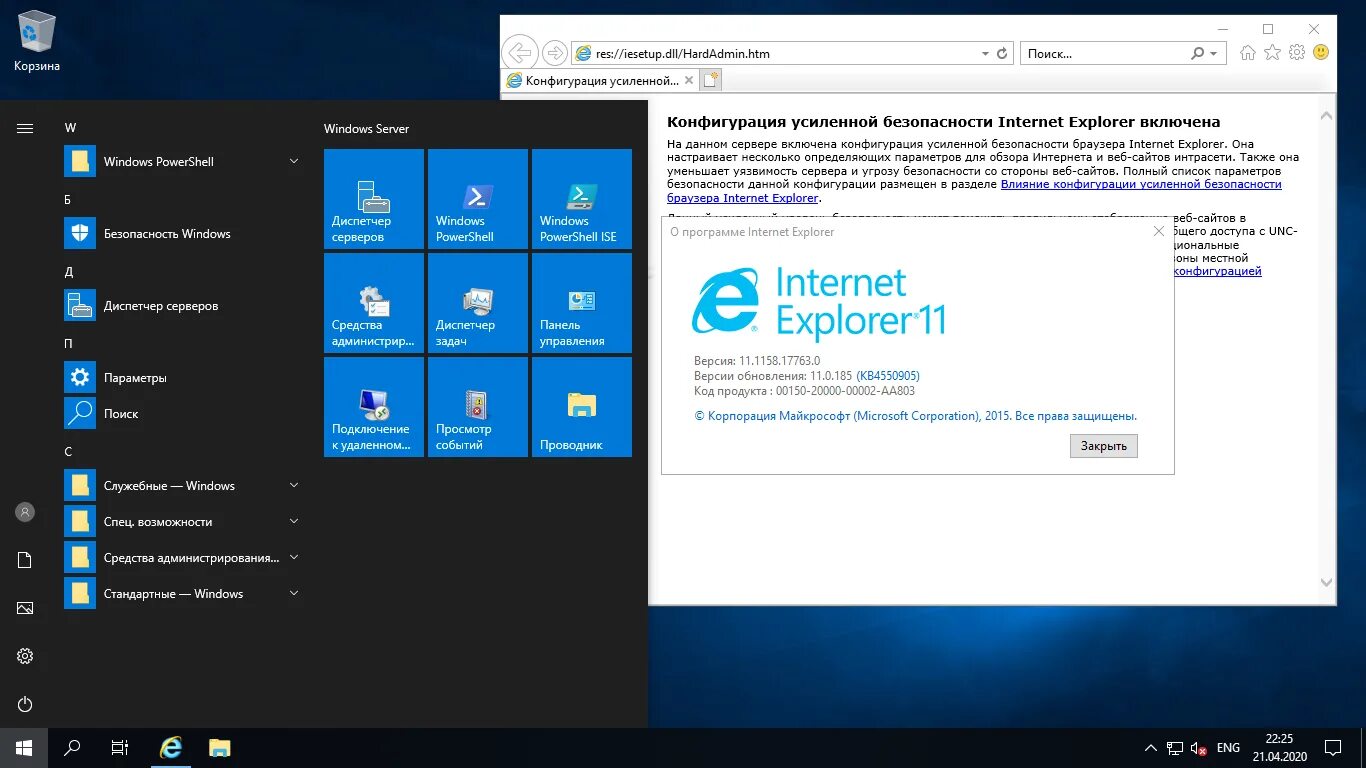Open the KB4550905 update link

[x=888, y=376]
